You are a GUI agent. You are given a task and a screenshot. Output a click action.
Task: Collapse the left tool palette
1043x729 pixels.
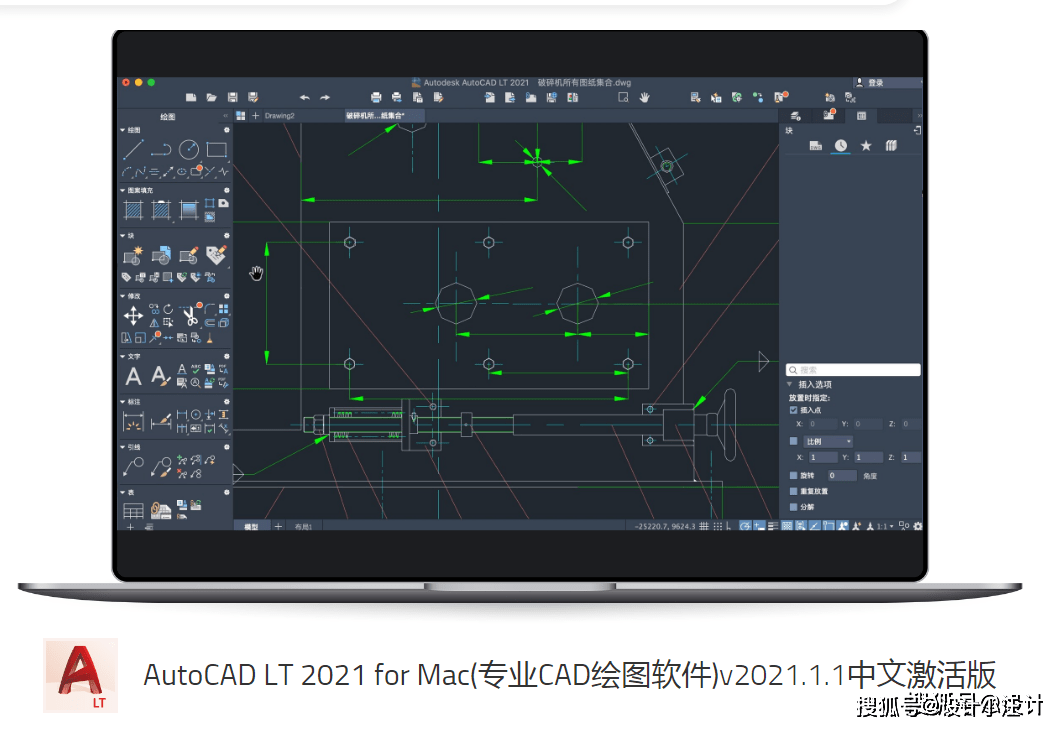pos(225,116)
